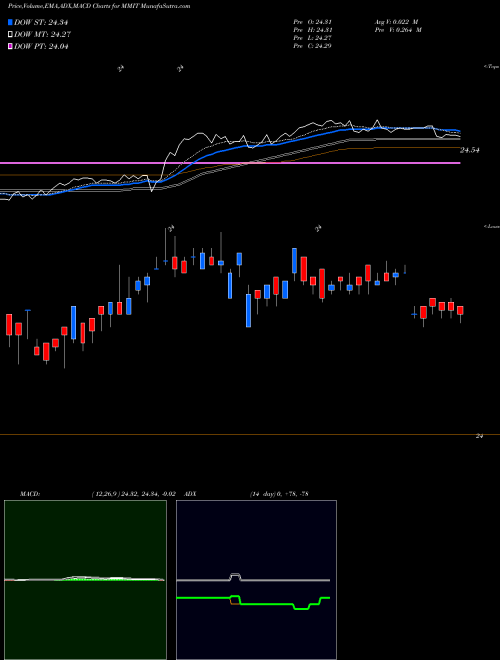Click the 'Pre O: 24.31' value
The width and height of the screenshot is (500, 660).
(x=314, y=22)
